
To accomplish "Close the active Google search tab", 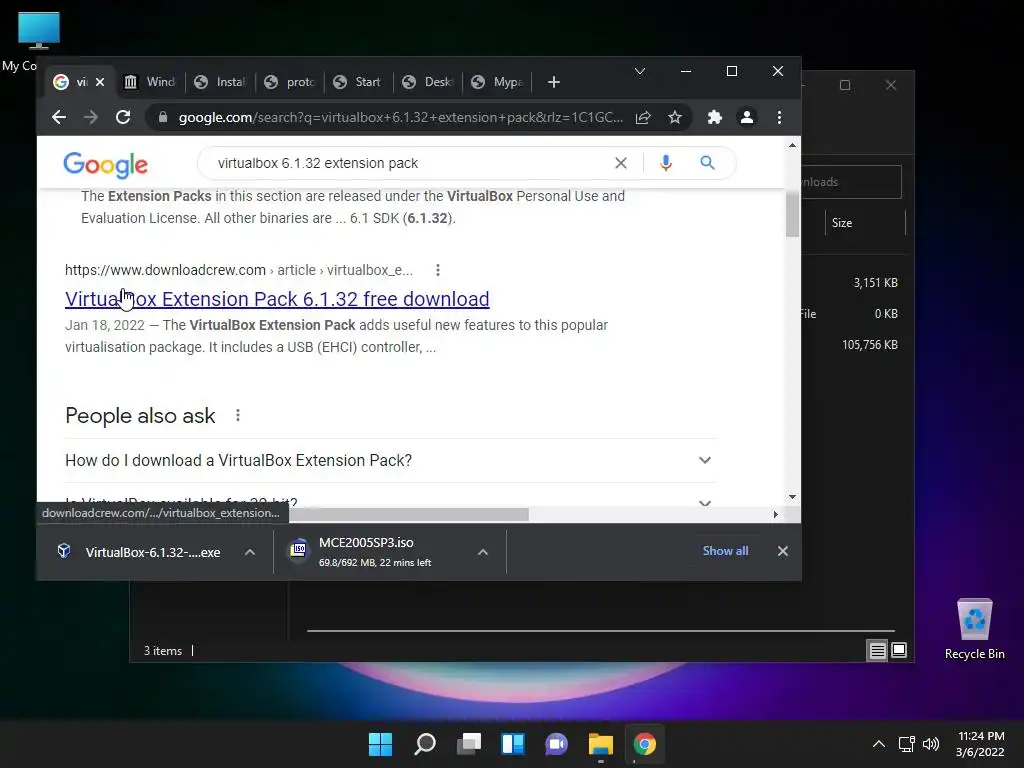I will click(x=100, y=82).
